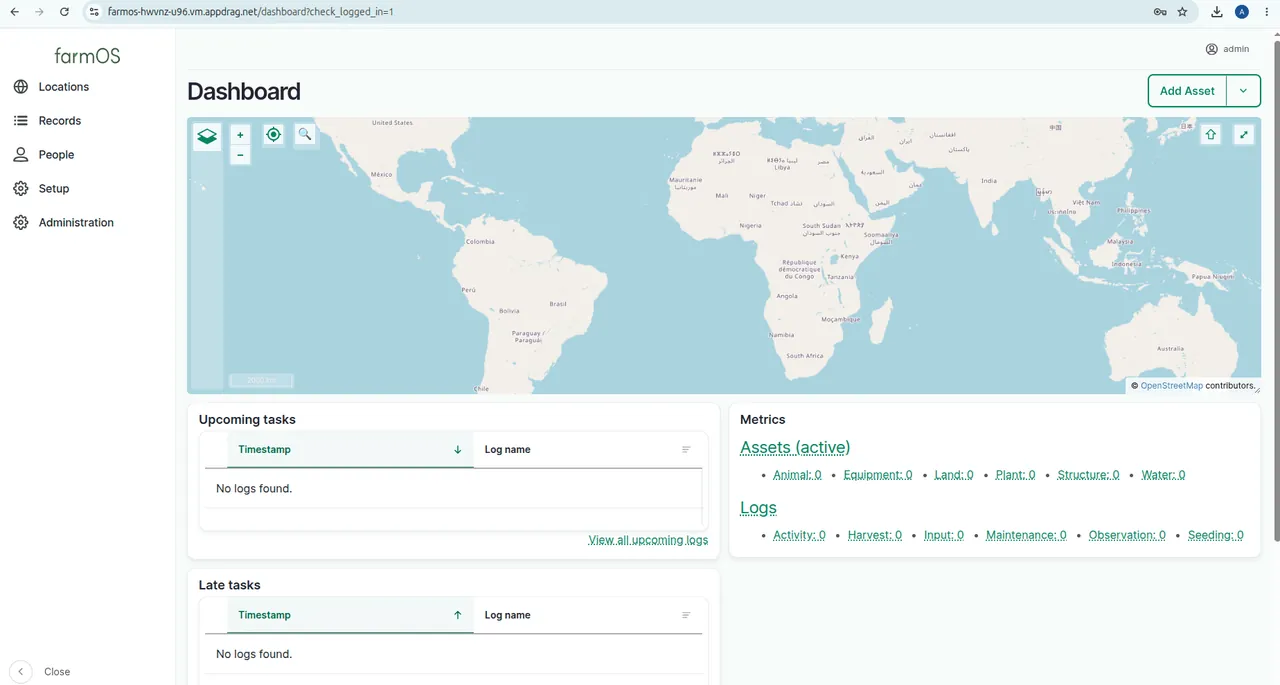
Task: Click the Land: 0 metric link
Action: 954,475
